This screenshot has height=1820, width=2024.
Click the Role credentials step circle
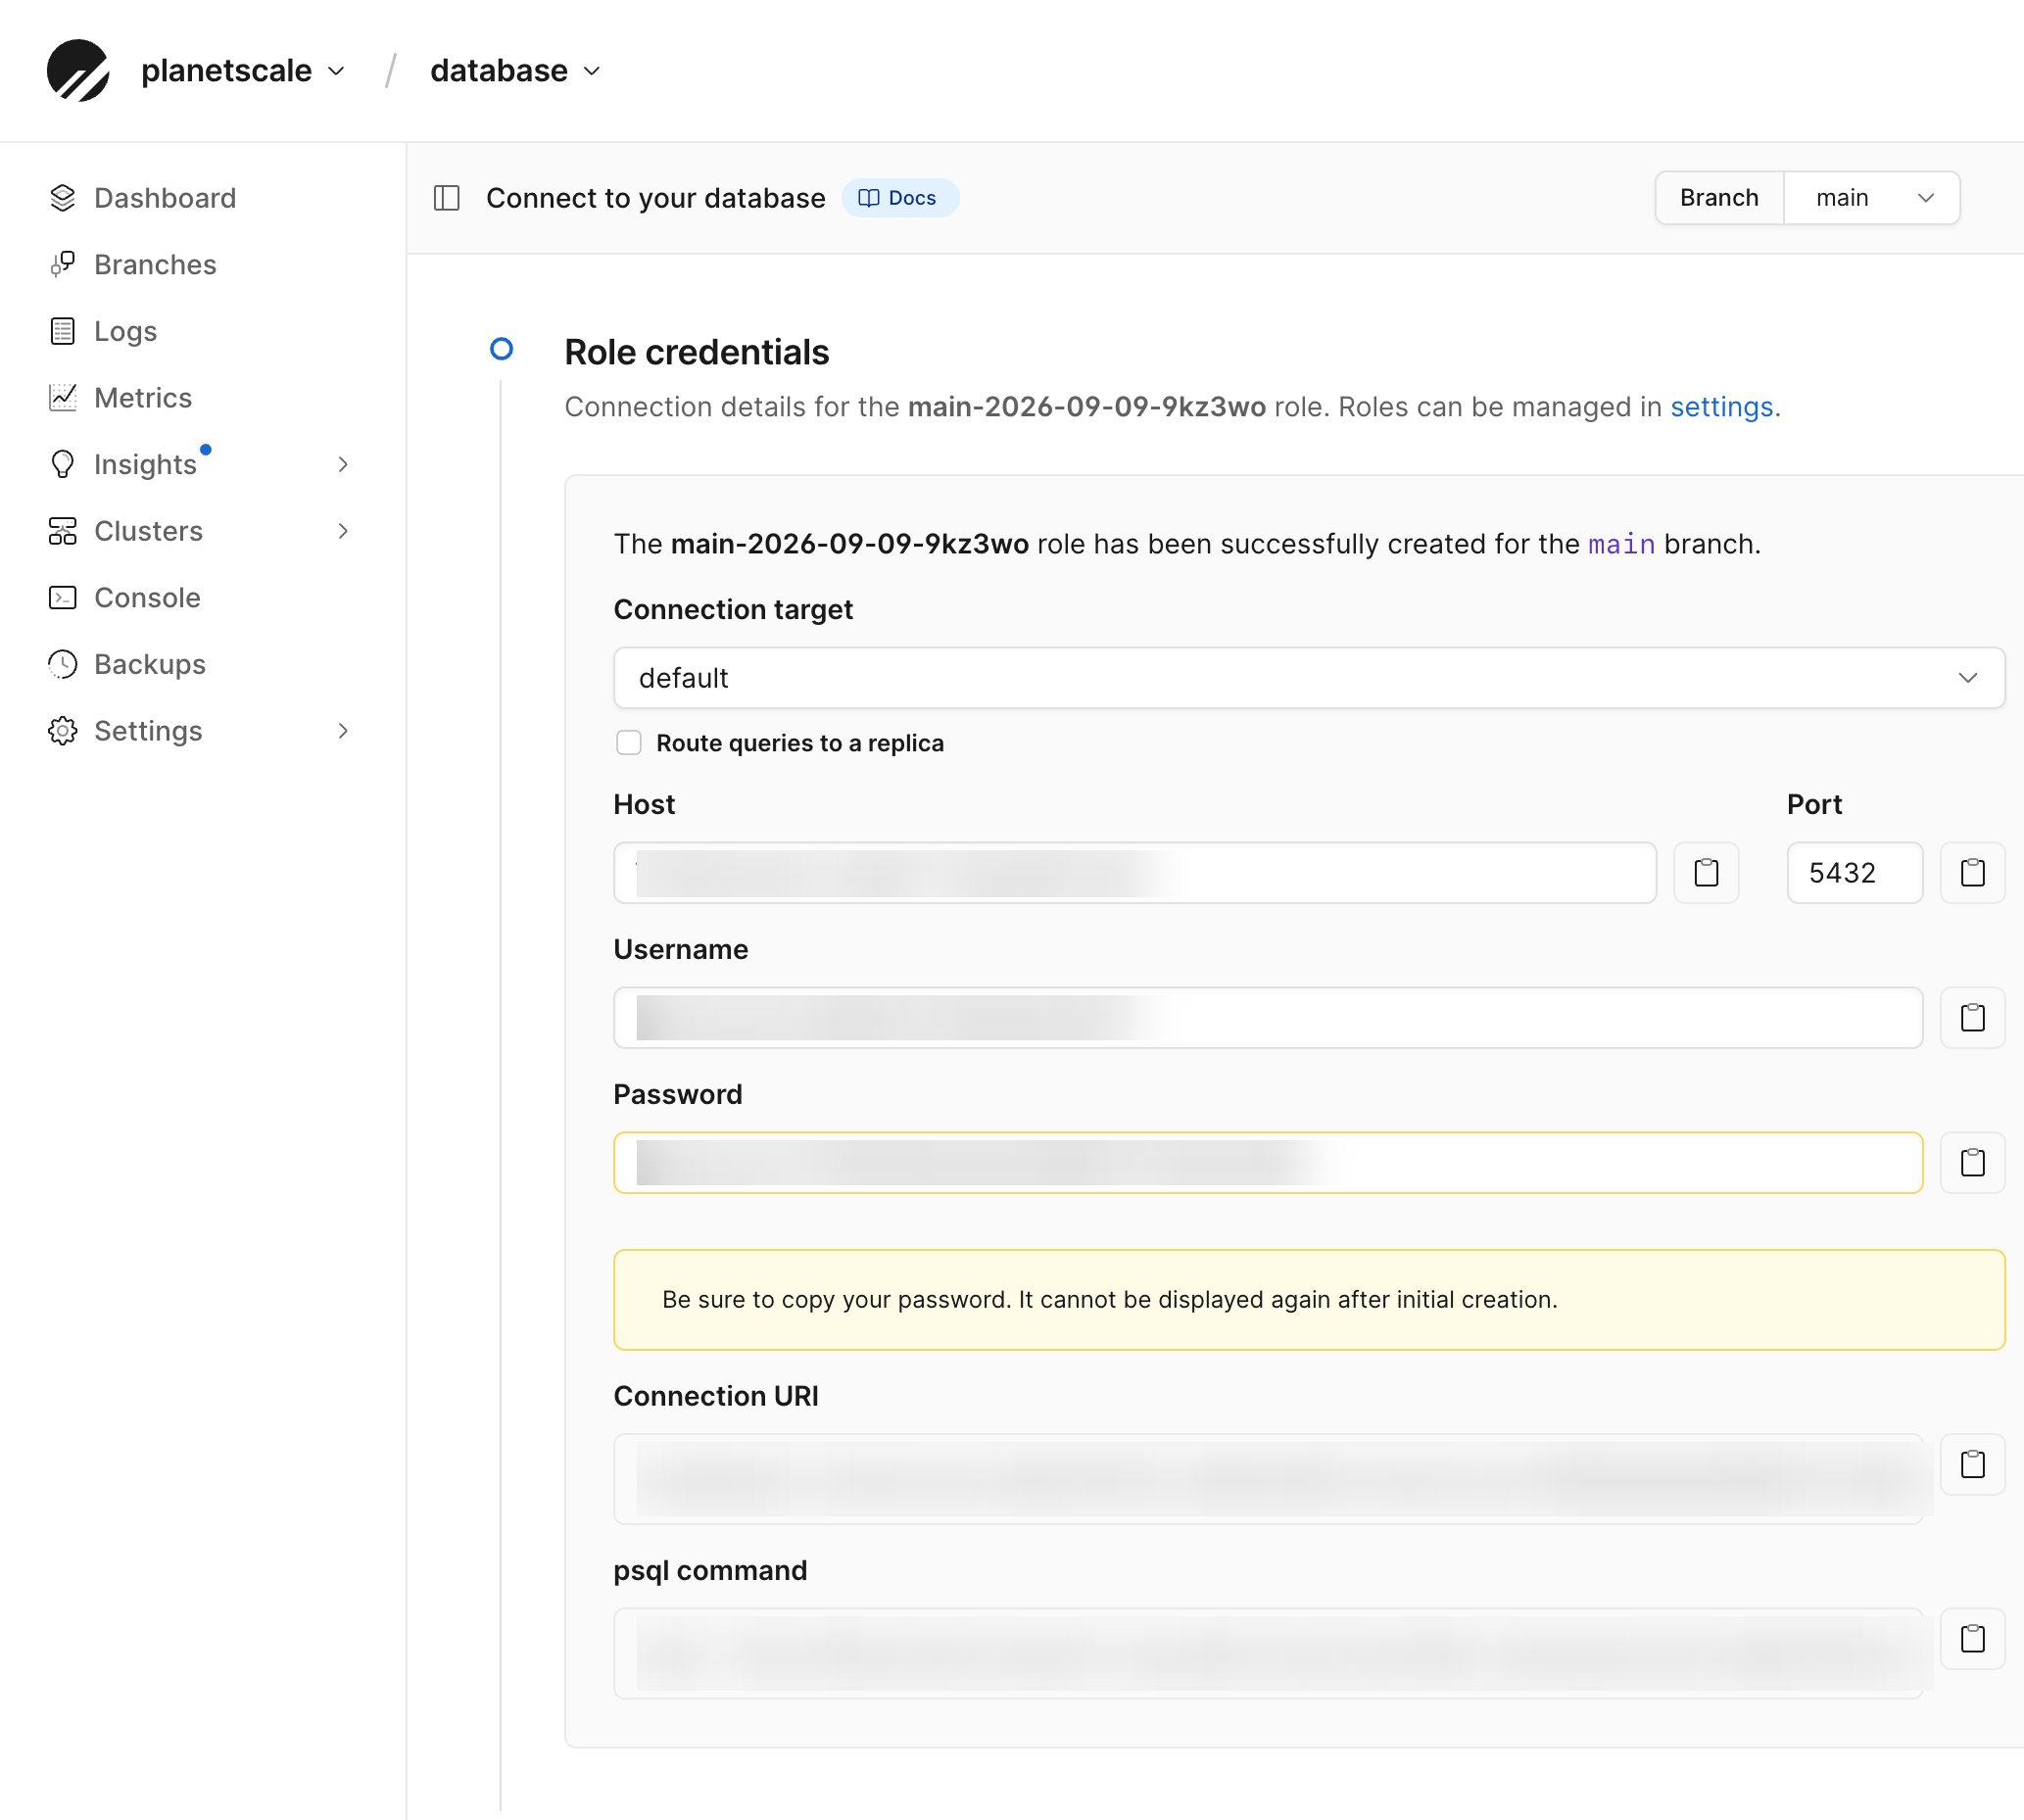[501, 349]
